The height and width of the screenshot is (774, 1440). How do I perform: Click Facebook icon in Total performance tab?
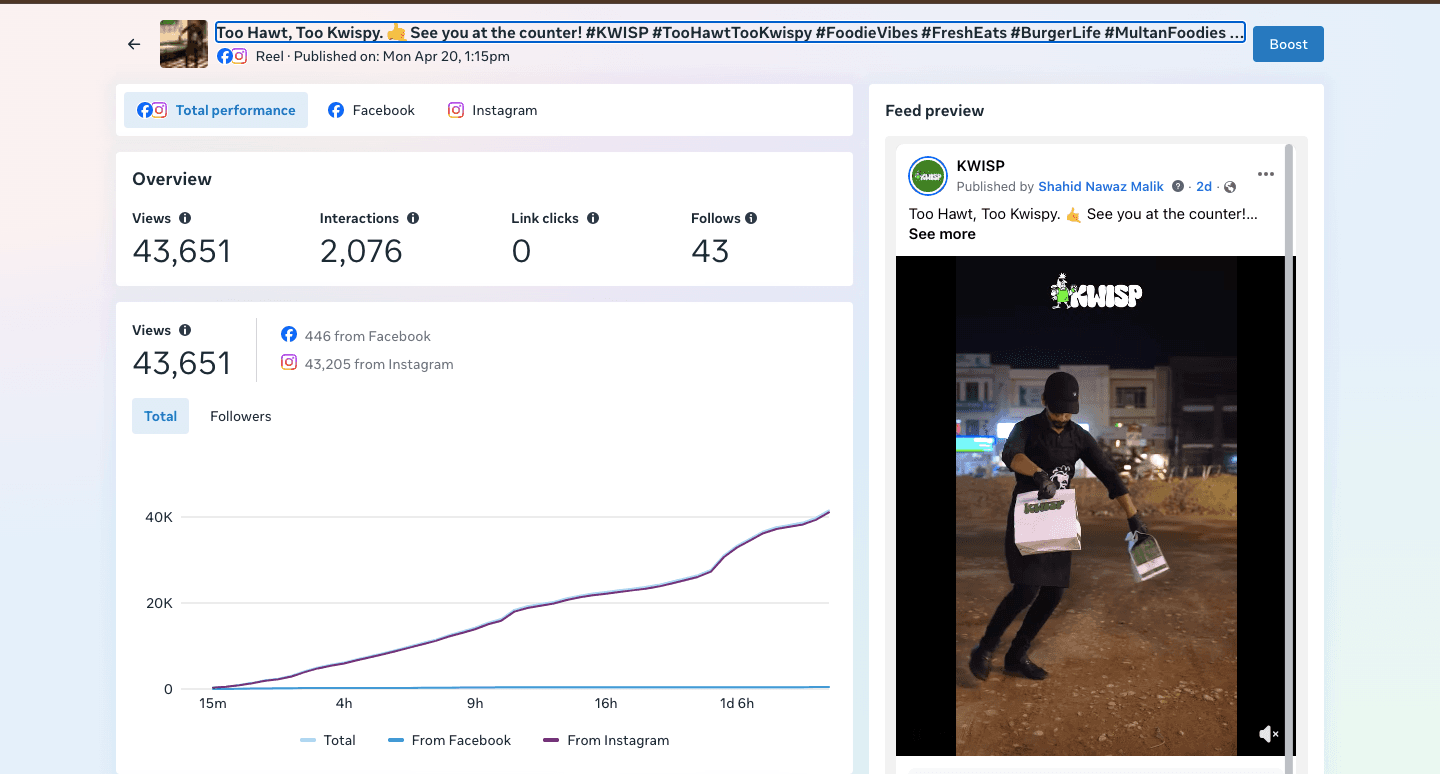tap(145, 110)
